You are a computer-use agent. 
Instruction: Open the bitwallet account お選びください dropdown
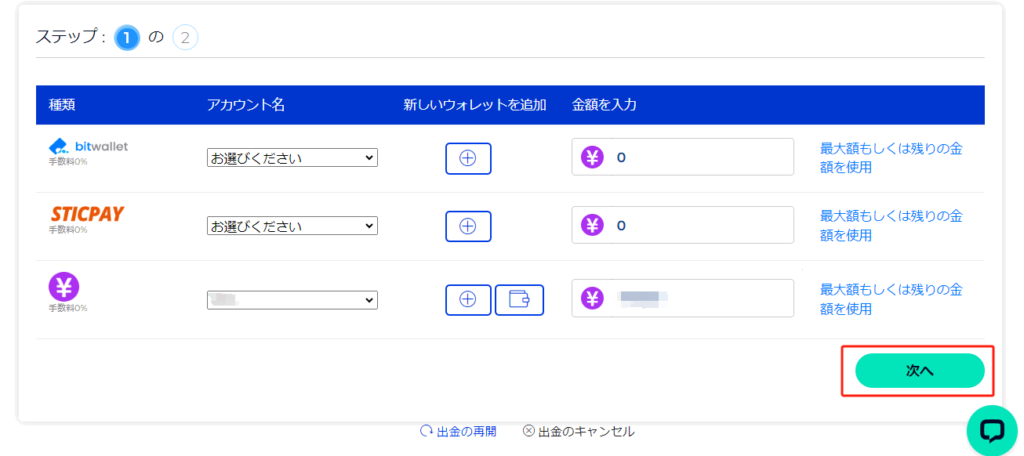pos(293,158)
